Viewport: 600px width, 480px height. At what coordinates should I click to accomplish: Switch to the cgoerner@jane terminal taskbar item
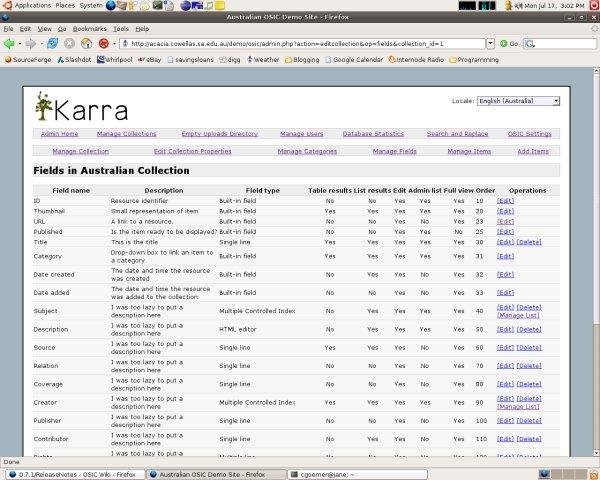click(357, 475)
